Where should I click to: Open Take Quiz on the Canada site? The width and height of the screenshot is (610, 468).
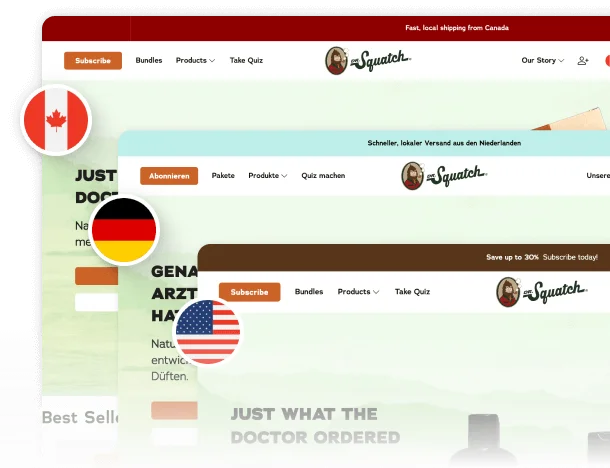246,60
